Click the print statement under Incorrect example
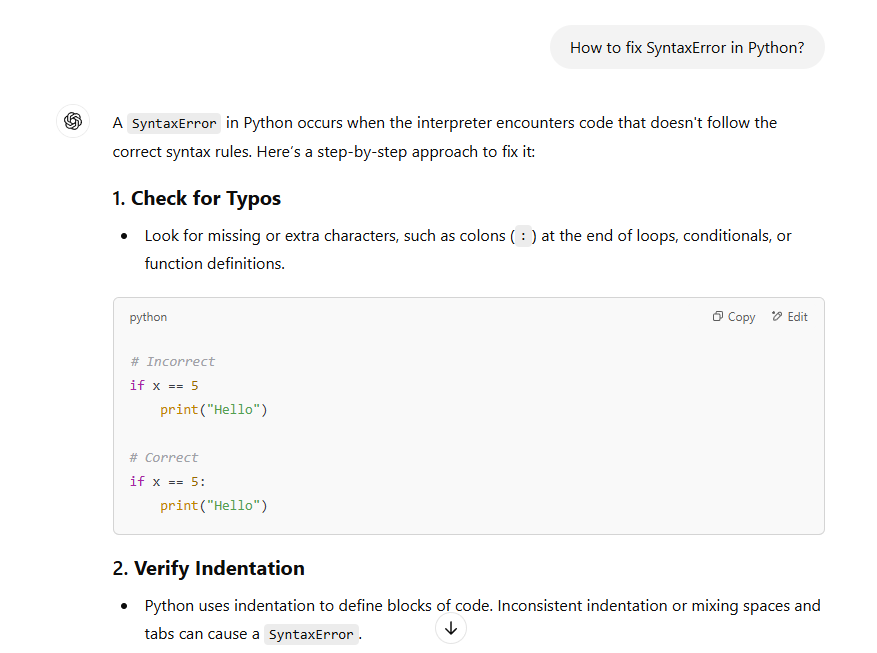This screenshot has height=653, width=877. [x=213, y=410]
